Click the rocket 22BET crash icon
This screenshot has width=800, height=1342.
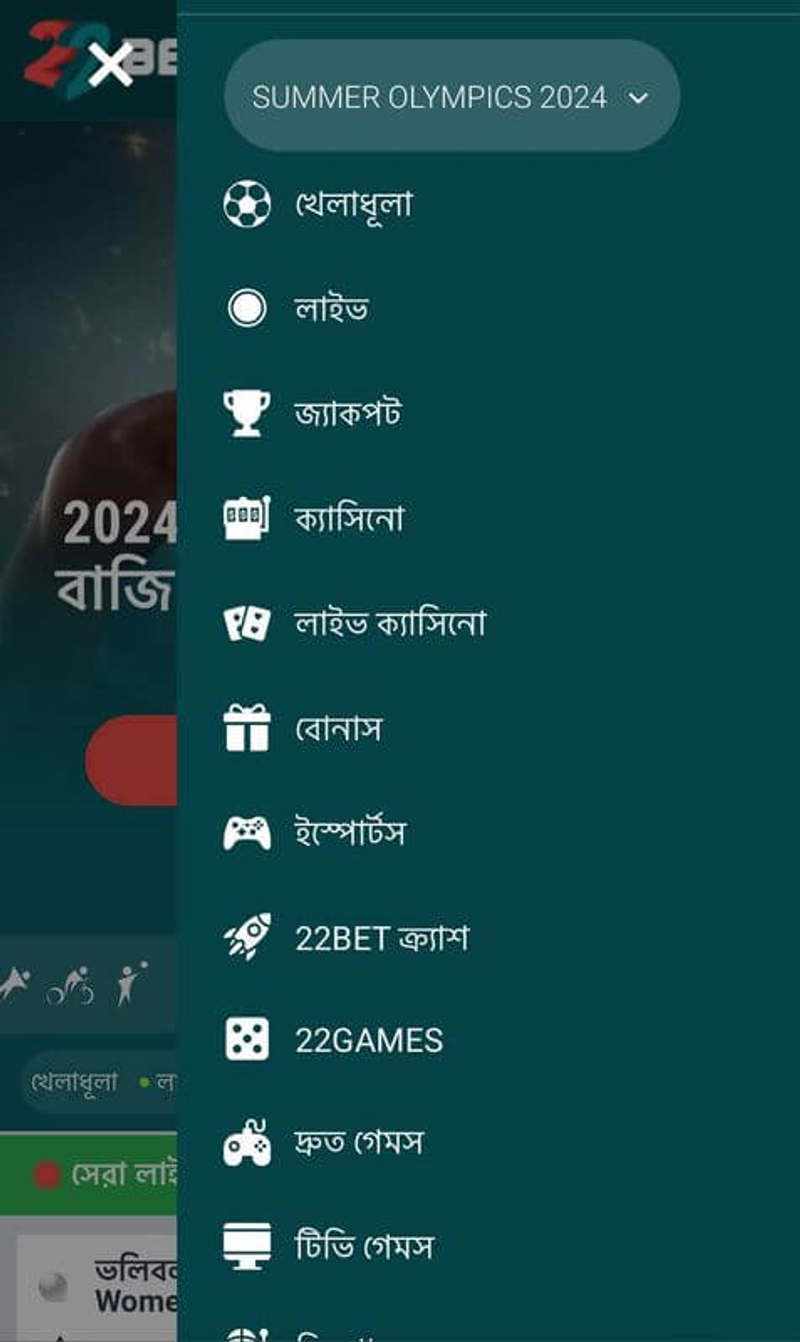pyautogui.click(x=246, y=937)
